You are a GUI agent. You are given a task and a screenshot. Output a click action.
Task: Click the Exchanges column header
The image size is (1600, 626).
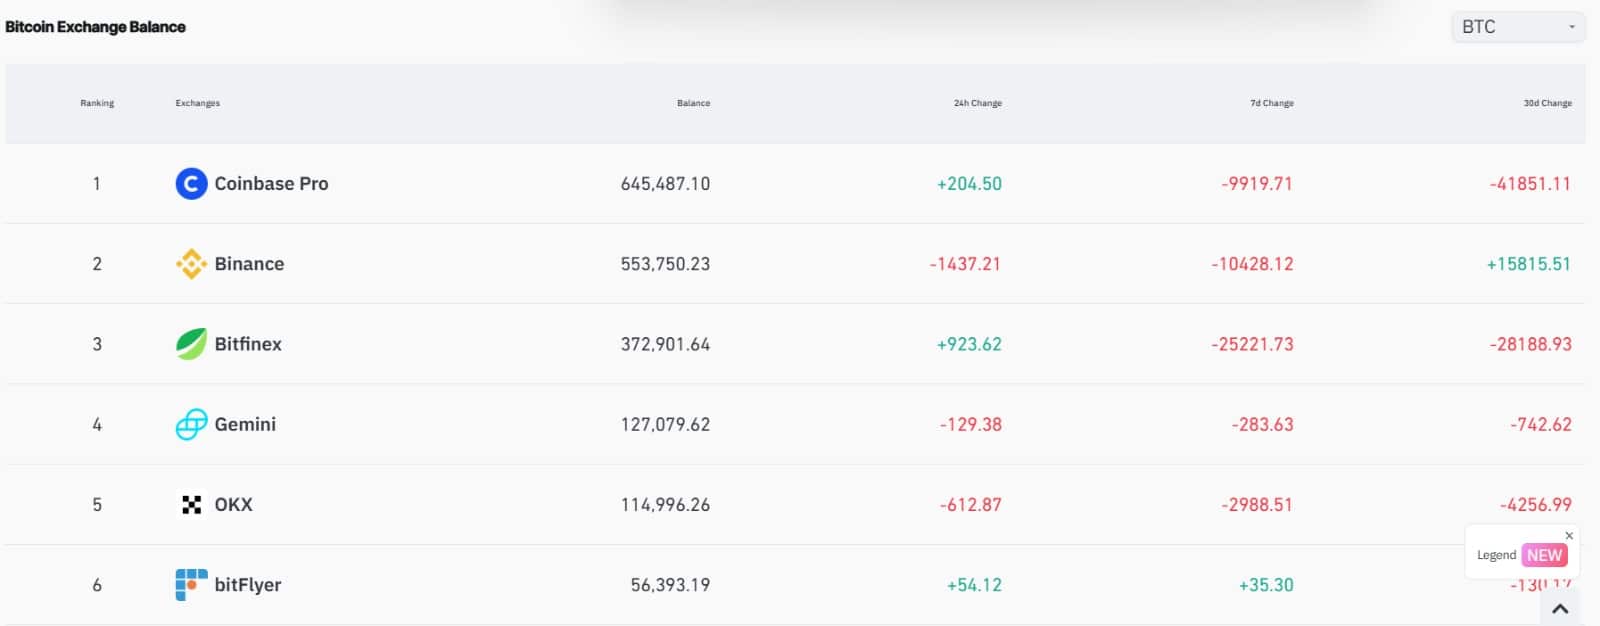[x=197, y=103]
